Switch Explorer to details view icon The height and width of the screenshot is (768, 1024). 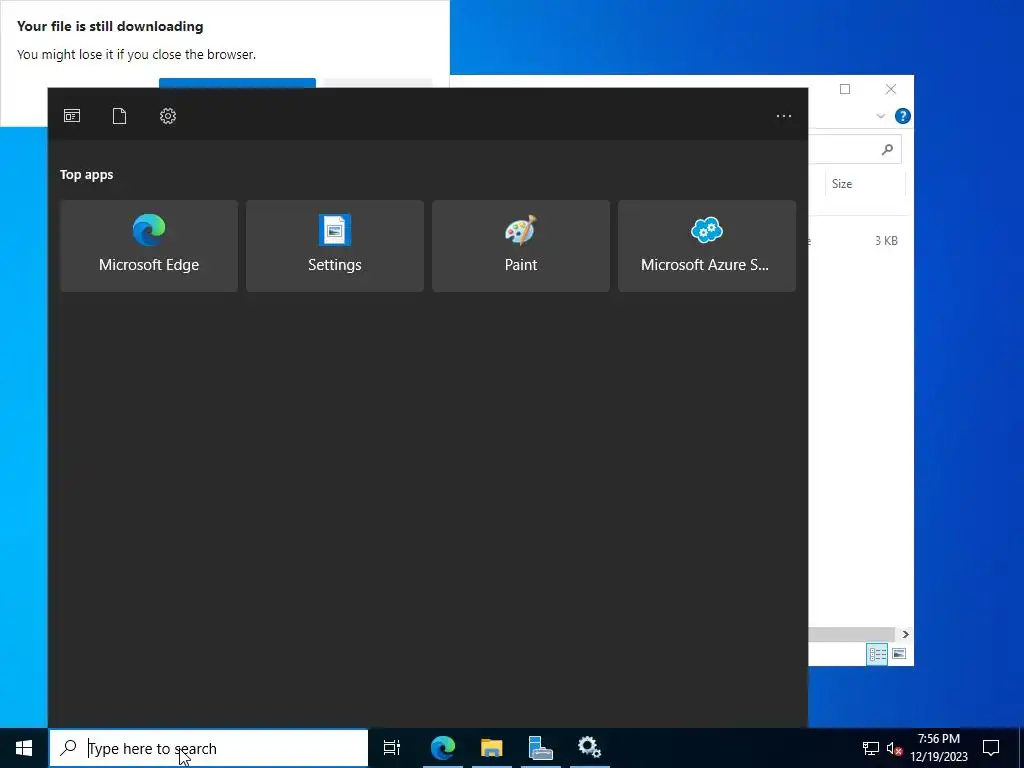877,654
